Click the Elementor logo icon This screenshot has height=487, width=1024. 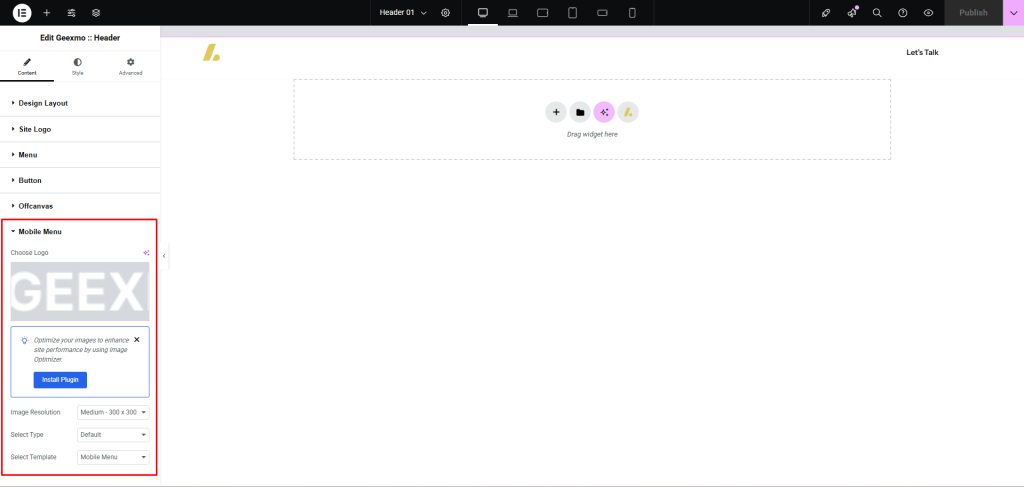point(22,13)
